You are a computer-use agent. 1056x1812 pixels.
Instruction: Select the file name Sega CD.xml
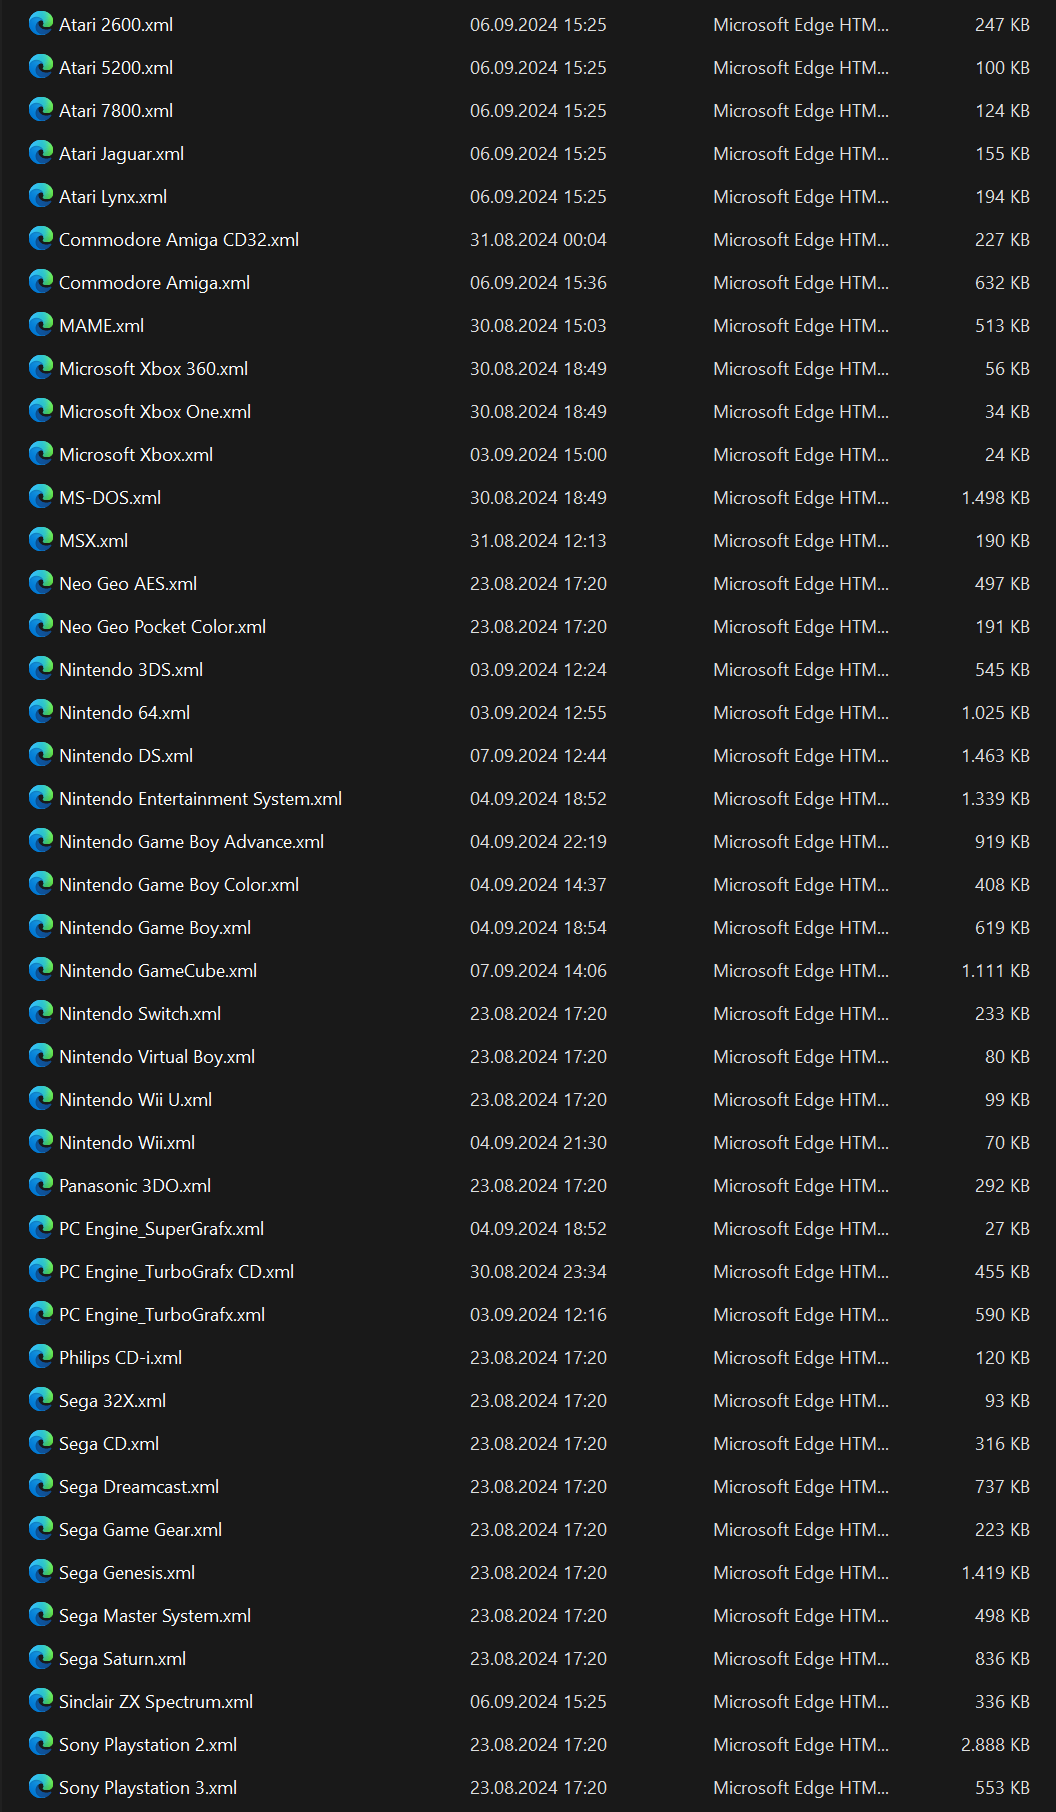click(x=109, y=1444)
